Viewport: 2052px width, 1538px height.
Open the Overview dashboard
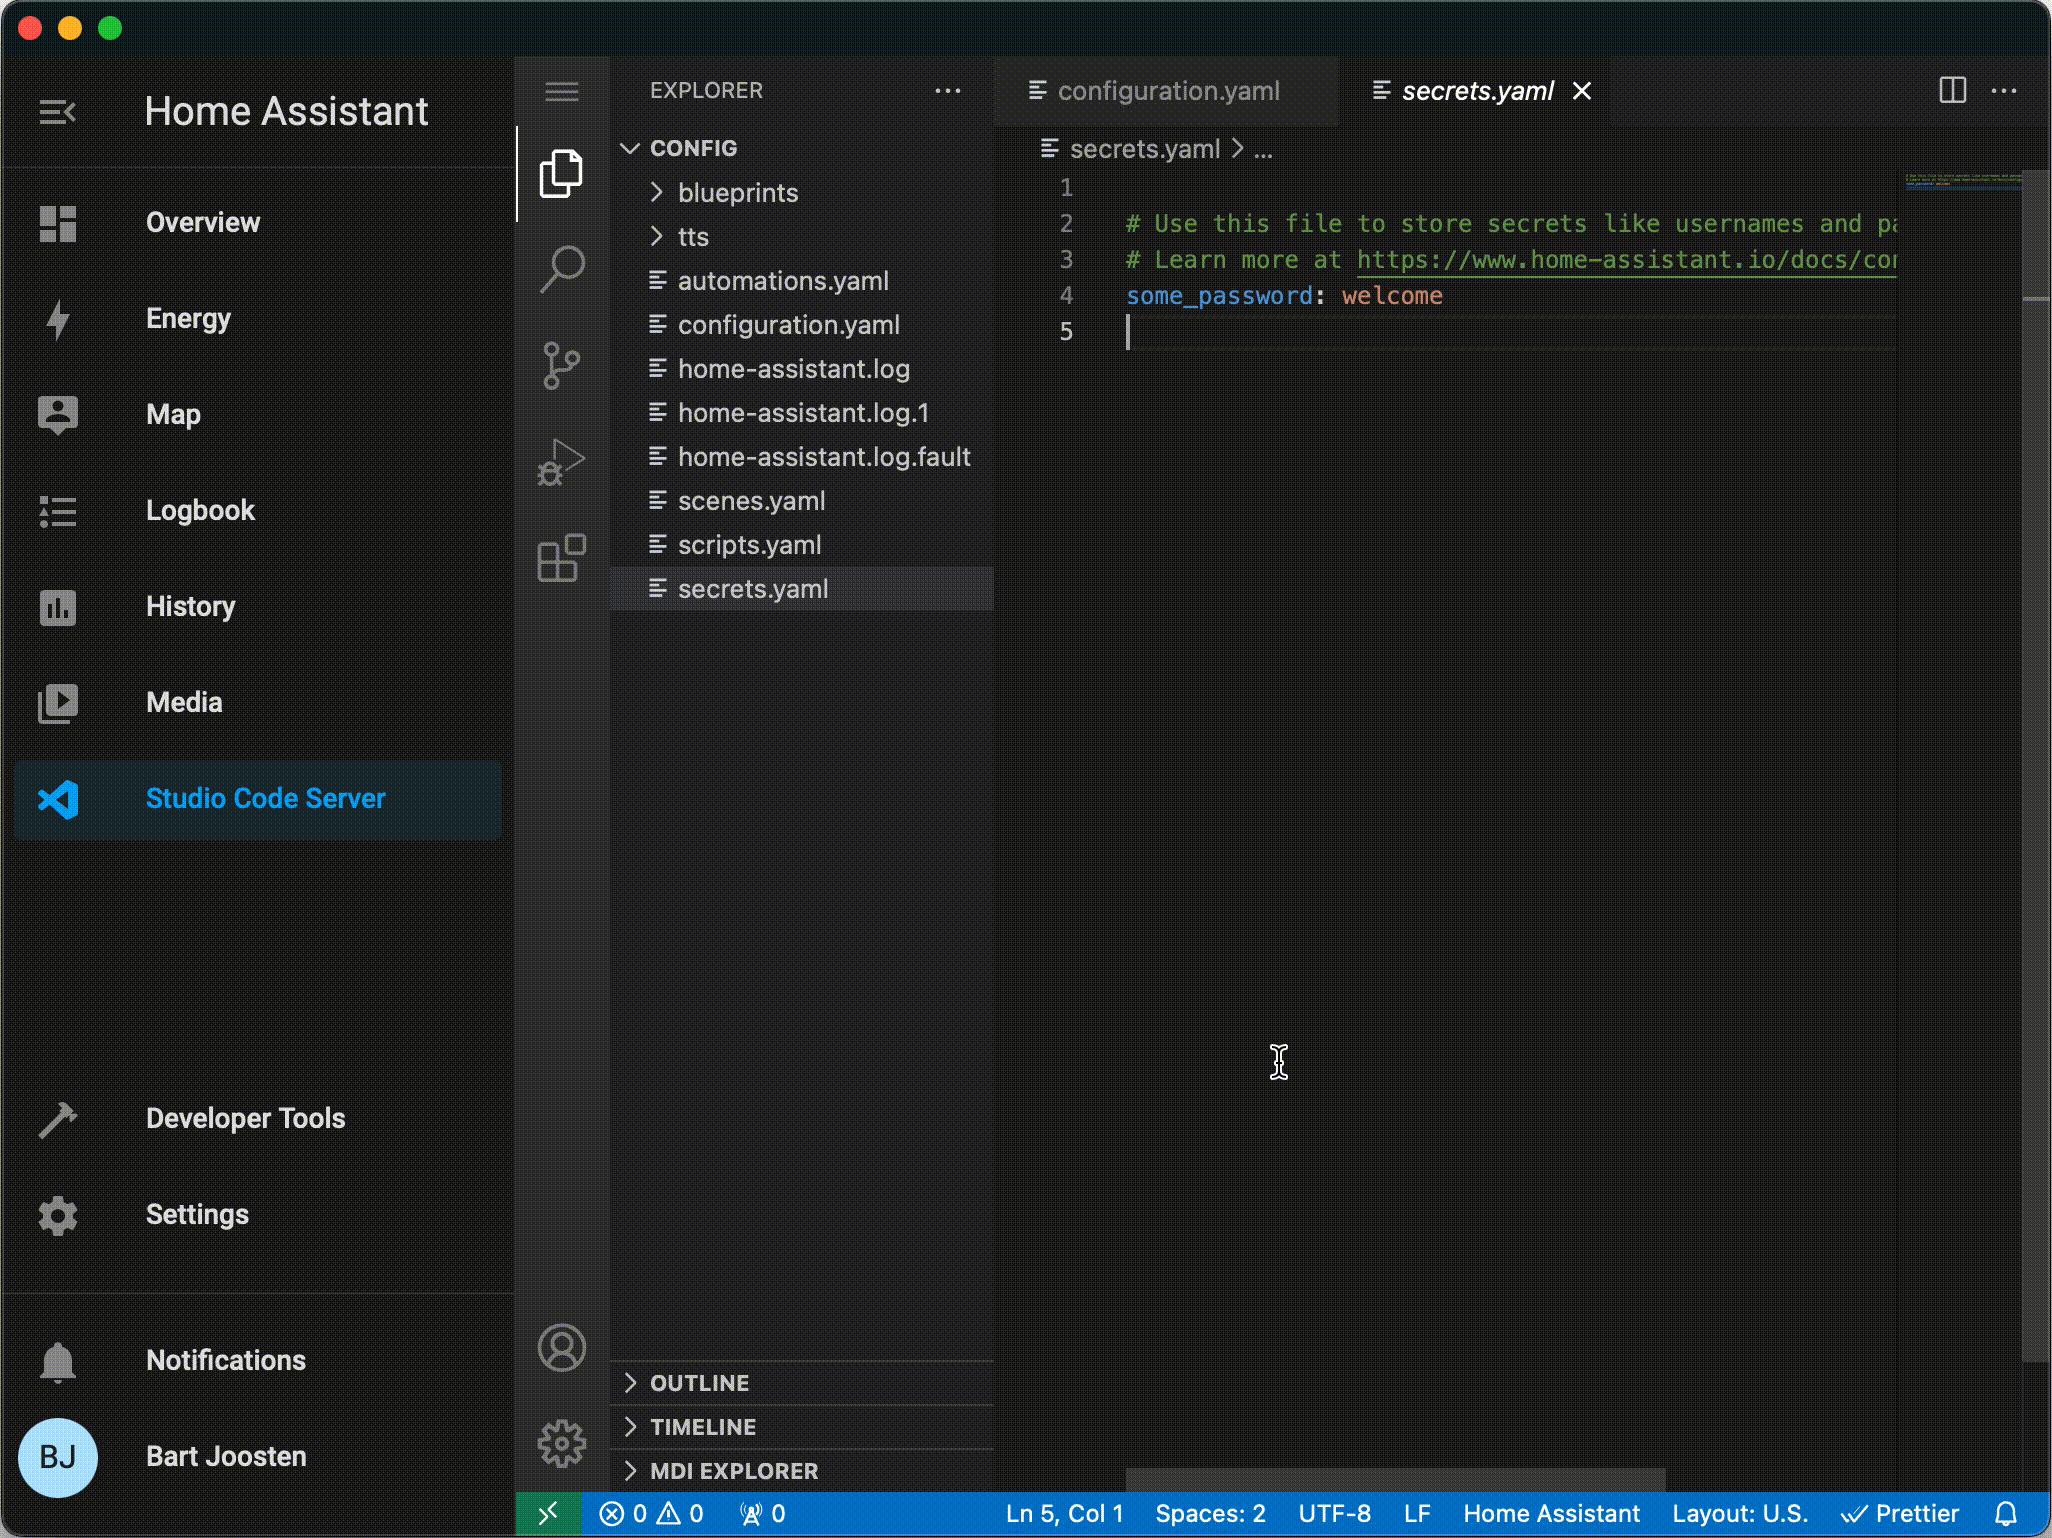coord(258,223)
